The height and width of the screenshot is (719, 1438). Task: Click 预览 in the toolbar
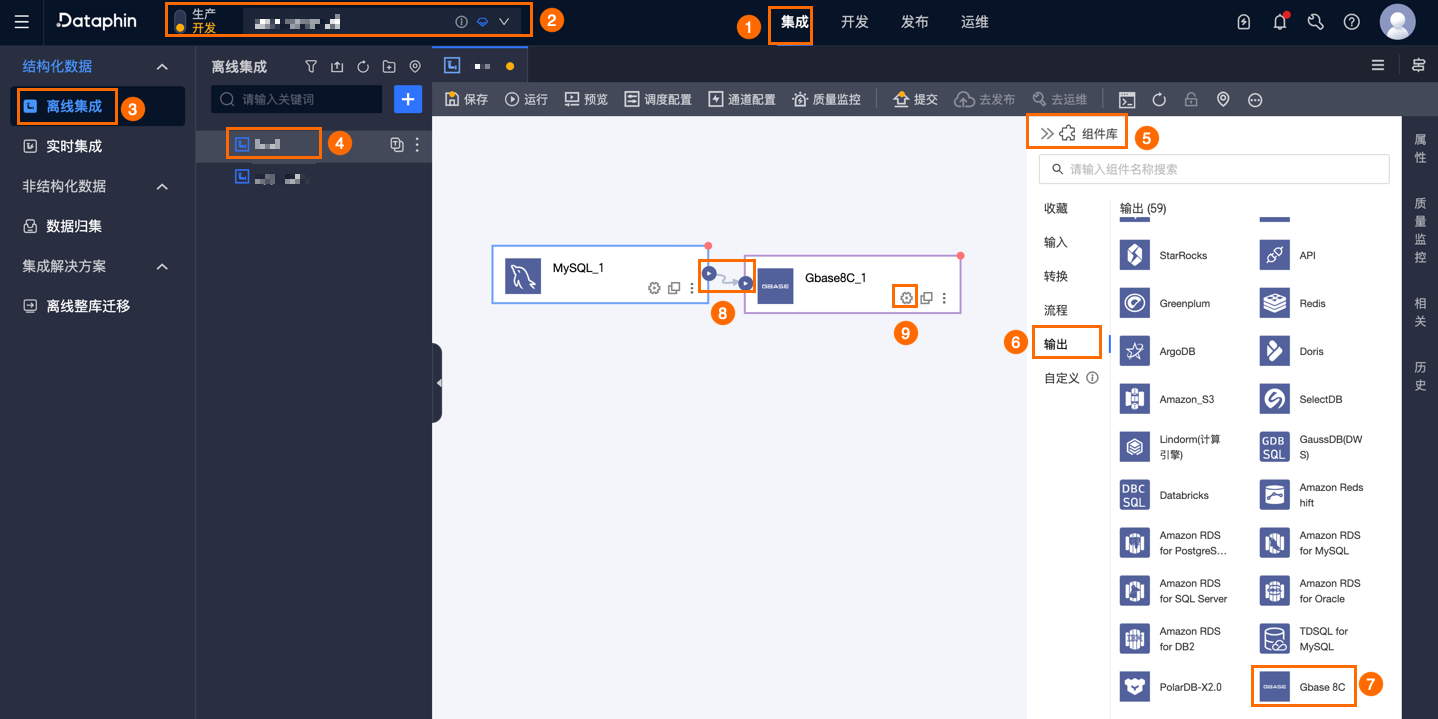tap(586, 99)
